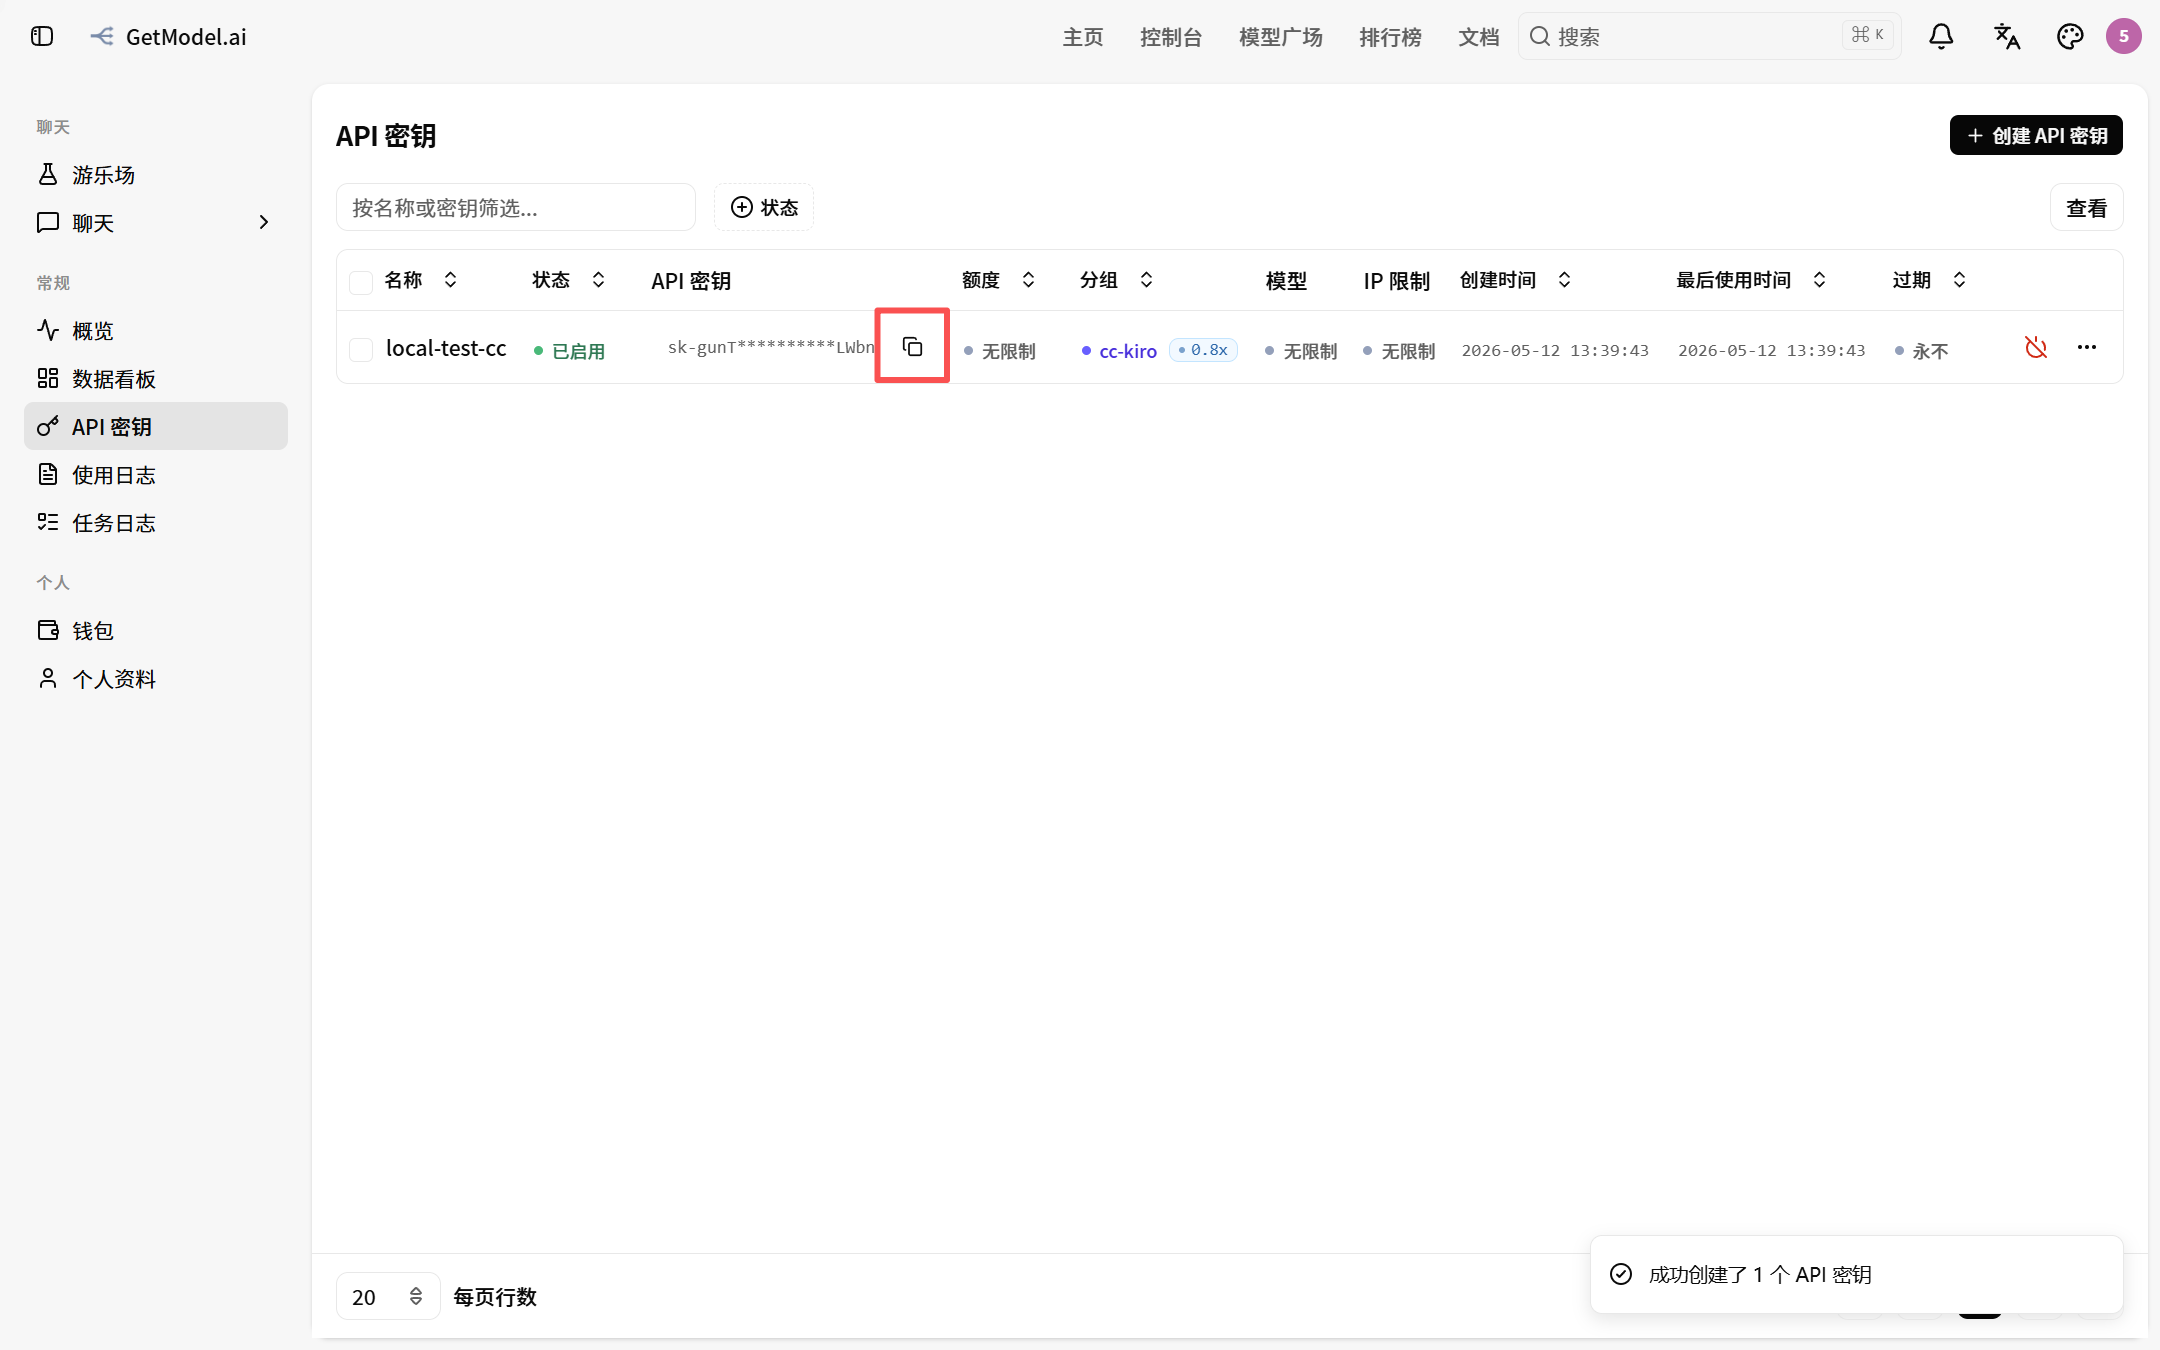Sort by 过期 column
This screenshot has height=1350, width=2160.
point(1930,280)
